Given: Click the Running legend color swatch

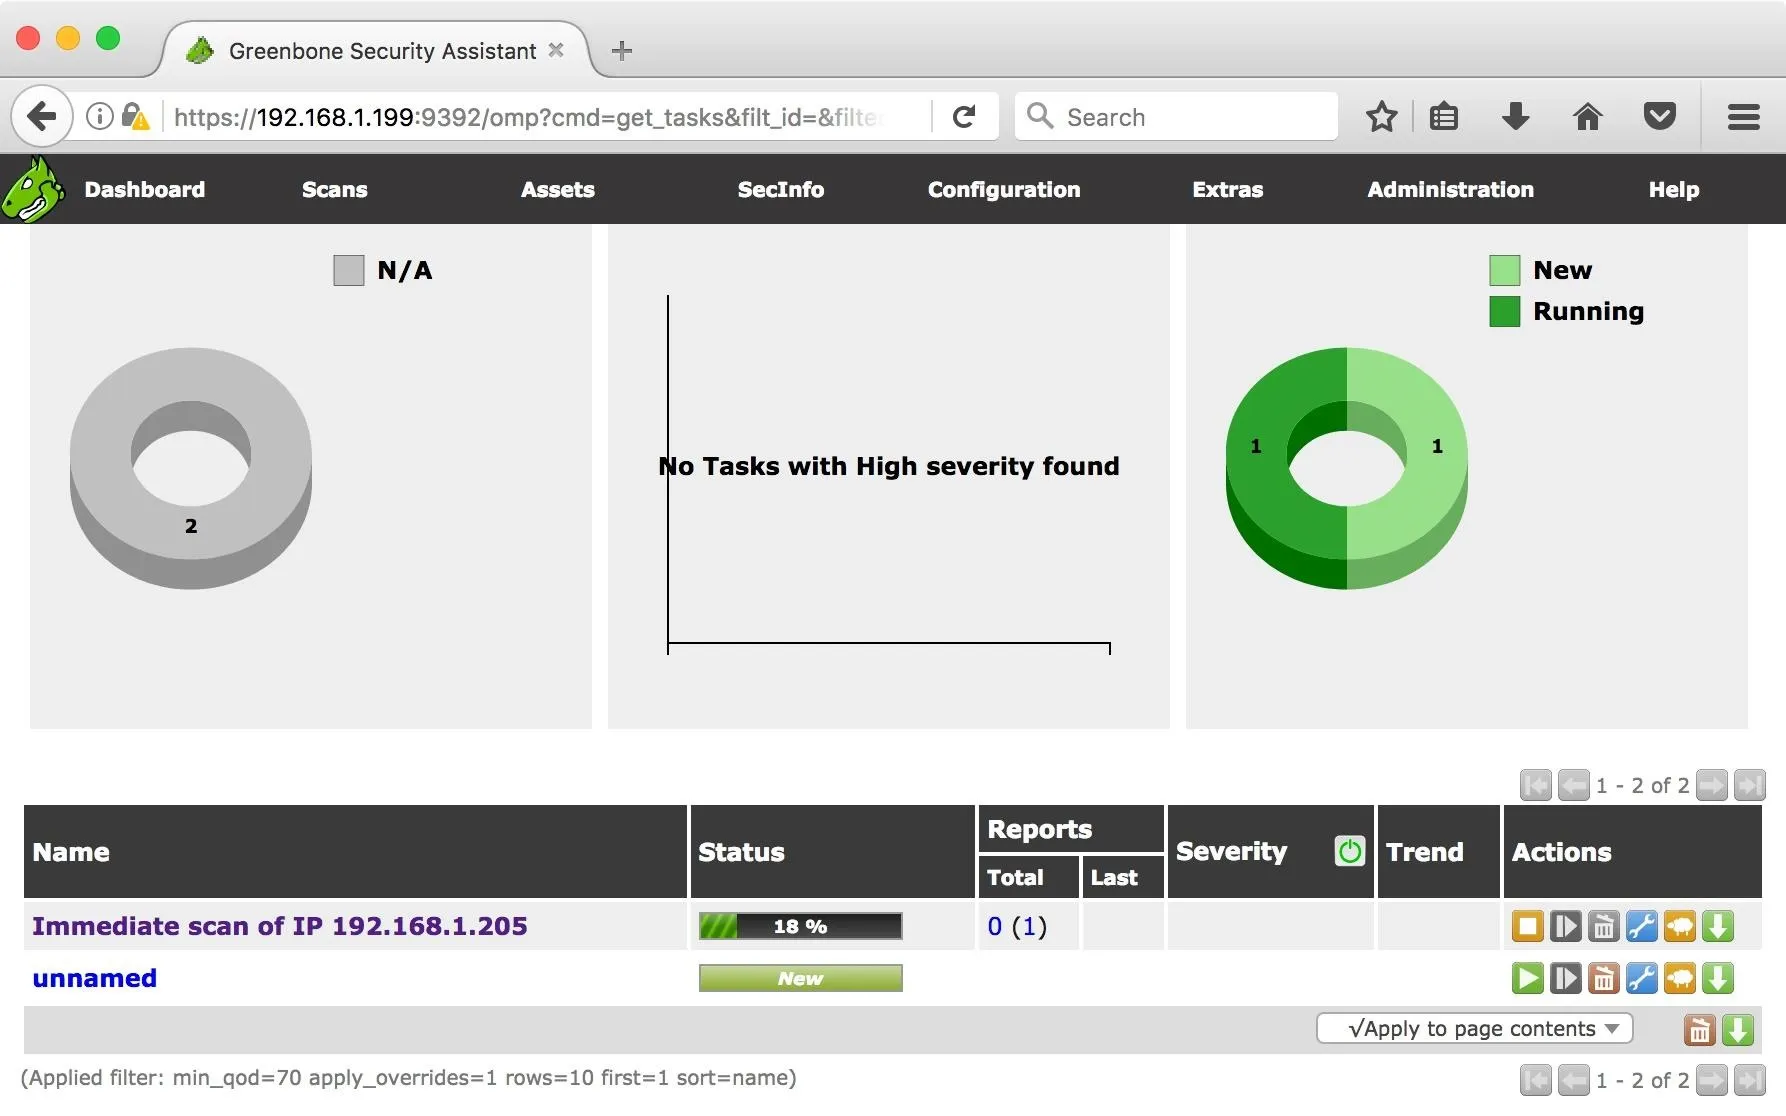Looking at the screenshot, I should point(1504,311).
